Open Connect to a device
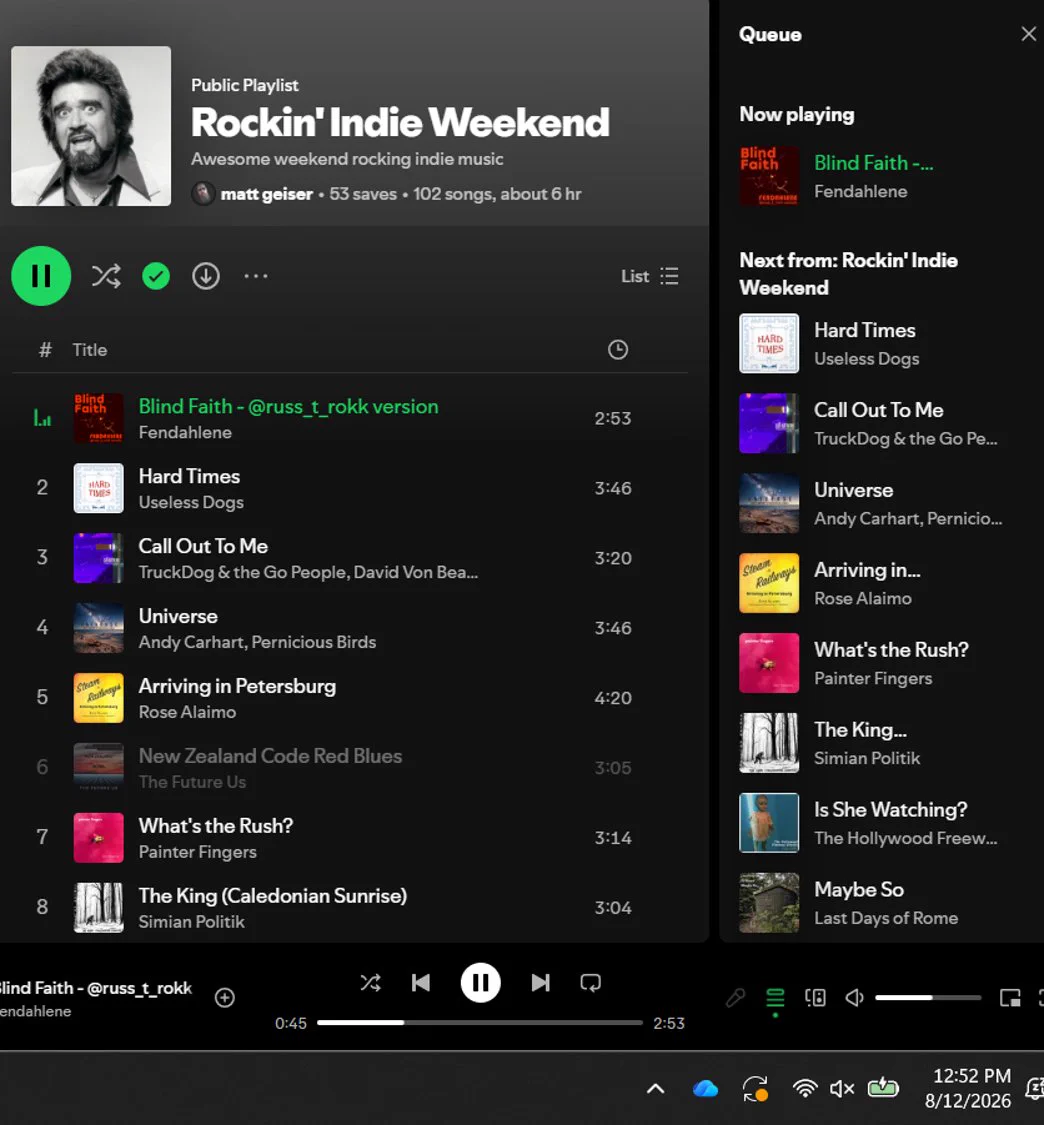 click(815, 997)
